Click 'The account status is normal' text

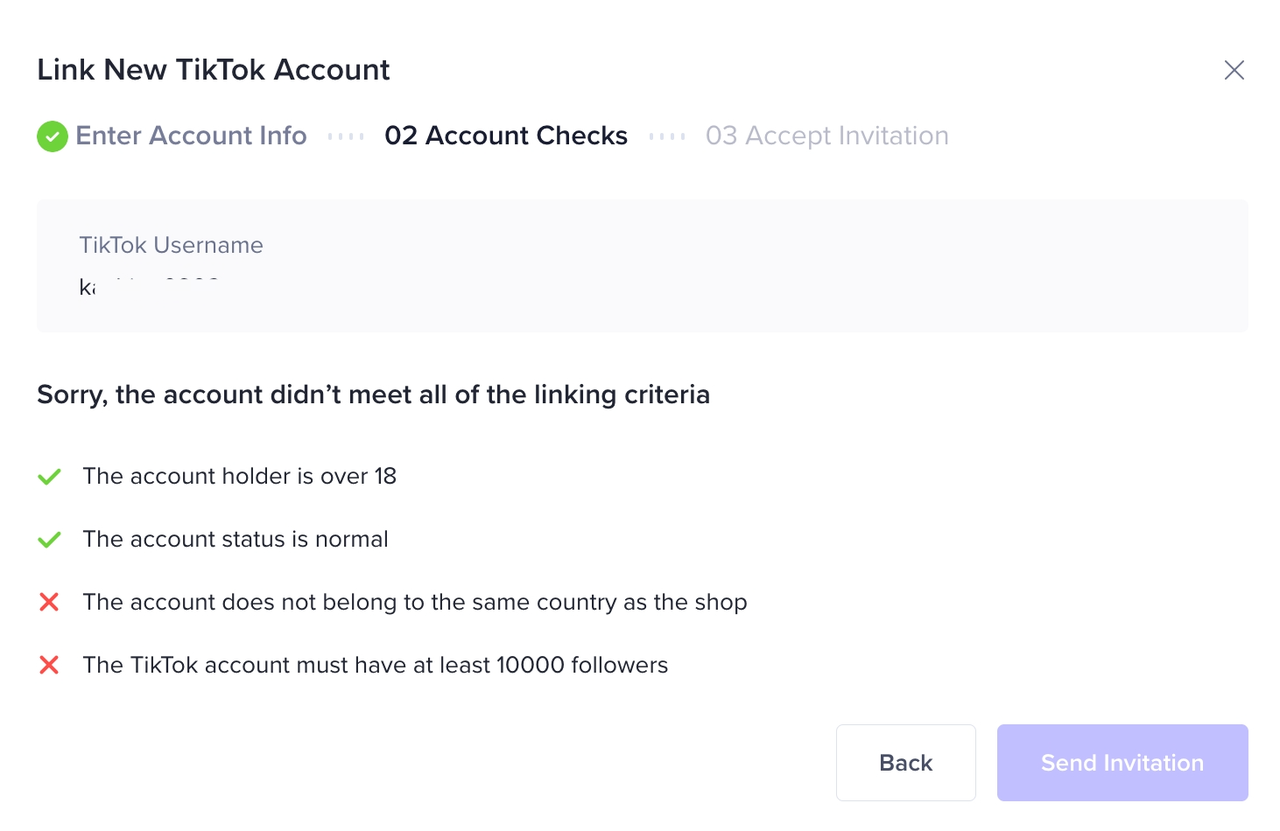click(x=235, y=540)
